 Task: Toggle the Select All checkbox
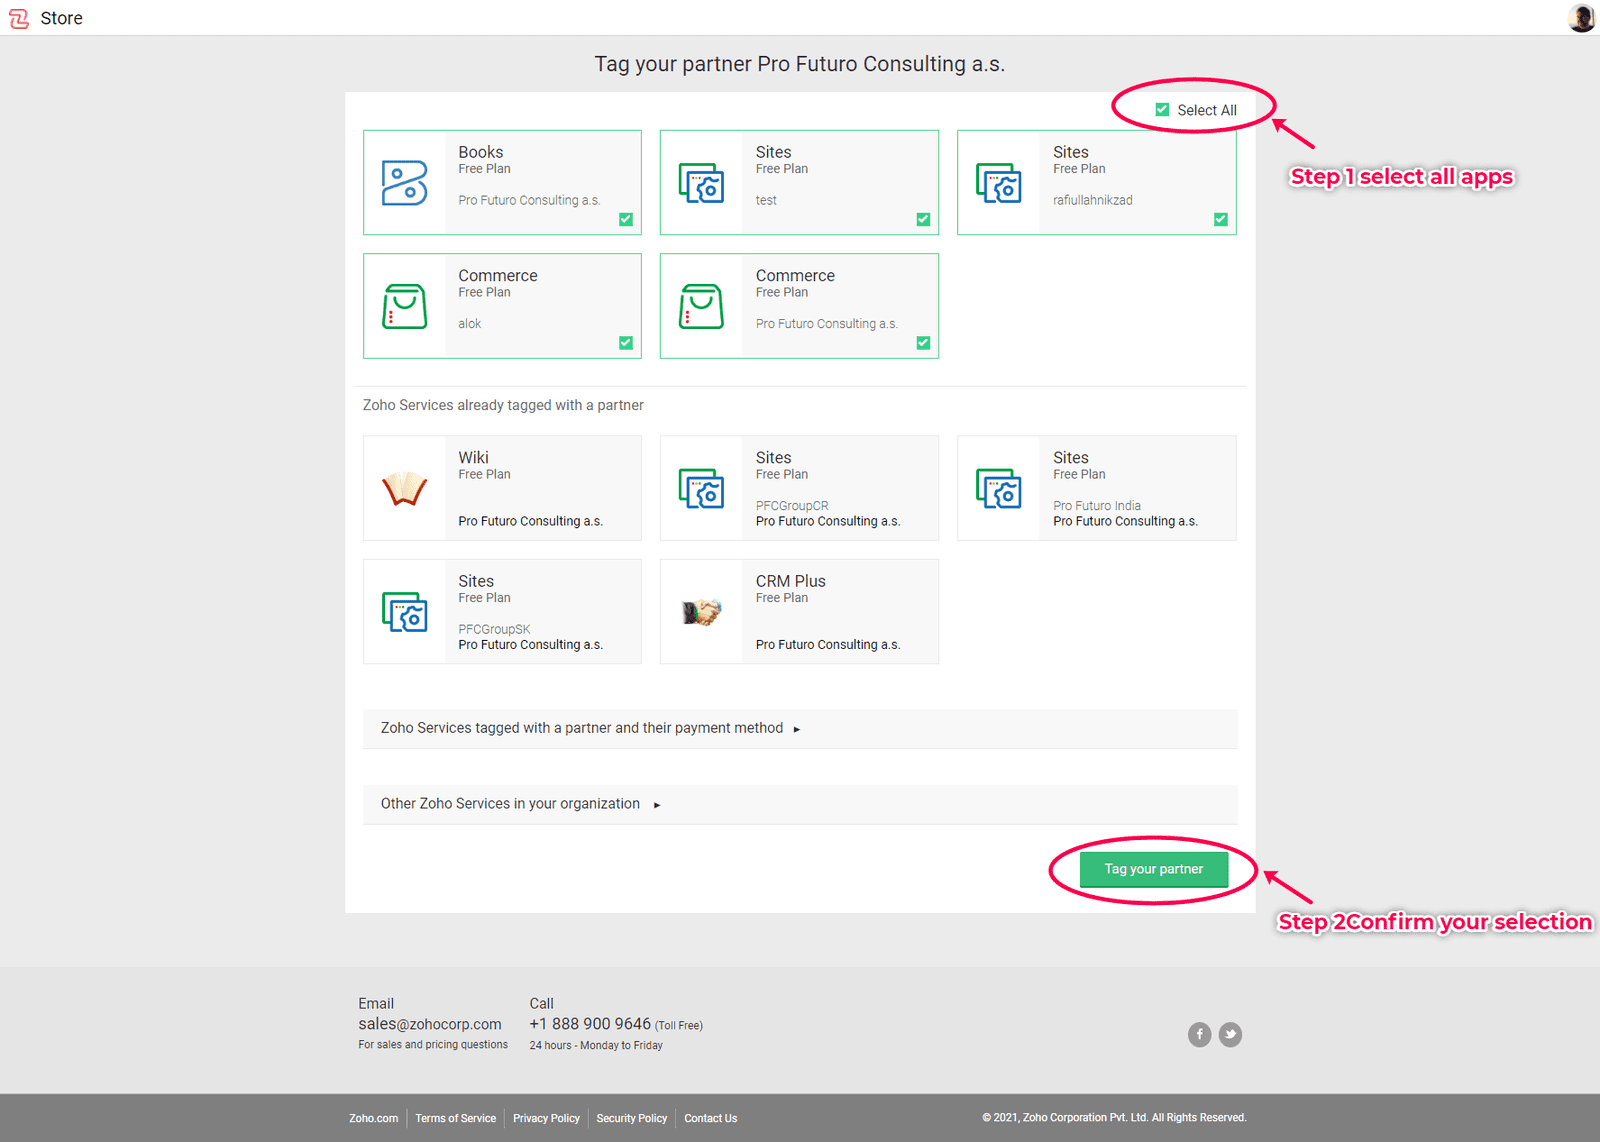coord(1162,110)
